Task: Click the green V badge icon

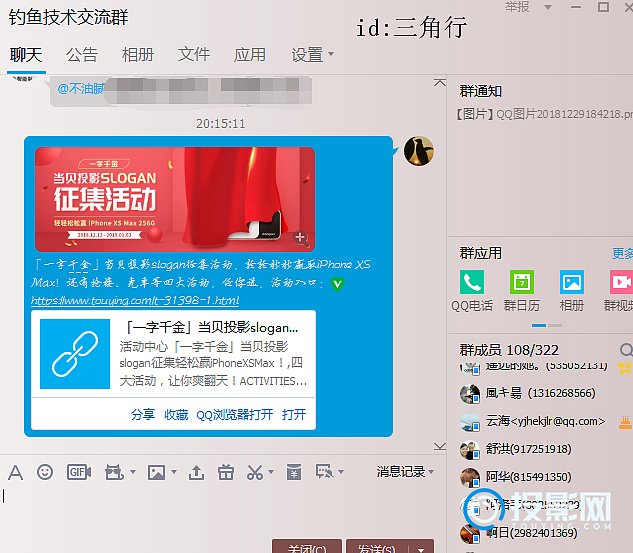Action: click(337, 284)
